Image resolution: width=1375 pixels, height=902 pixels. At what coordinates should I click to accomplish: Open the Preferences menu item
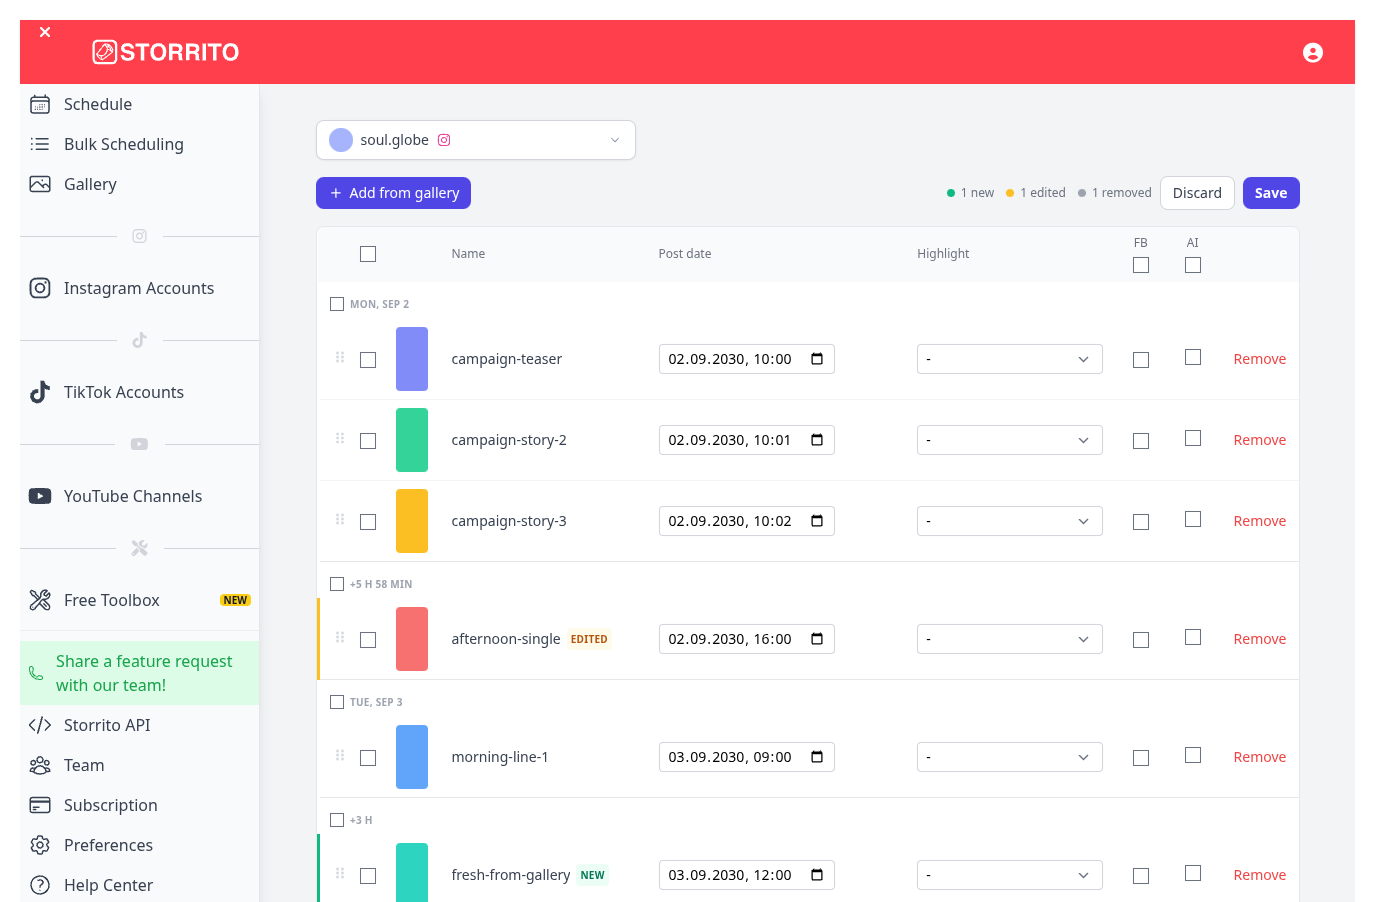140,845
